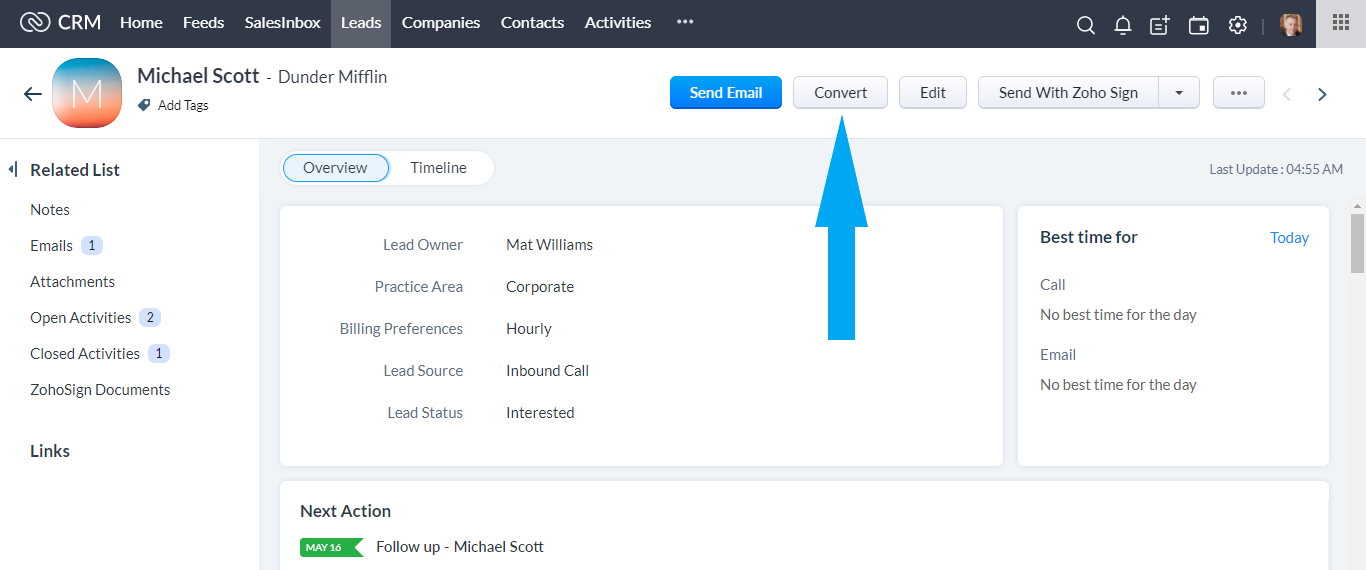
Task: Click the tag icon beside Add Tags
Action: coord(144,105)
